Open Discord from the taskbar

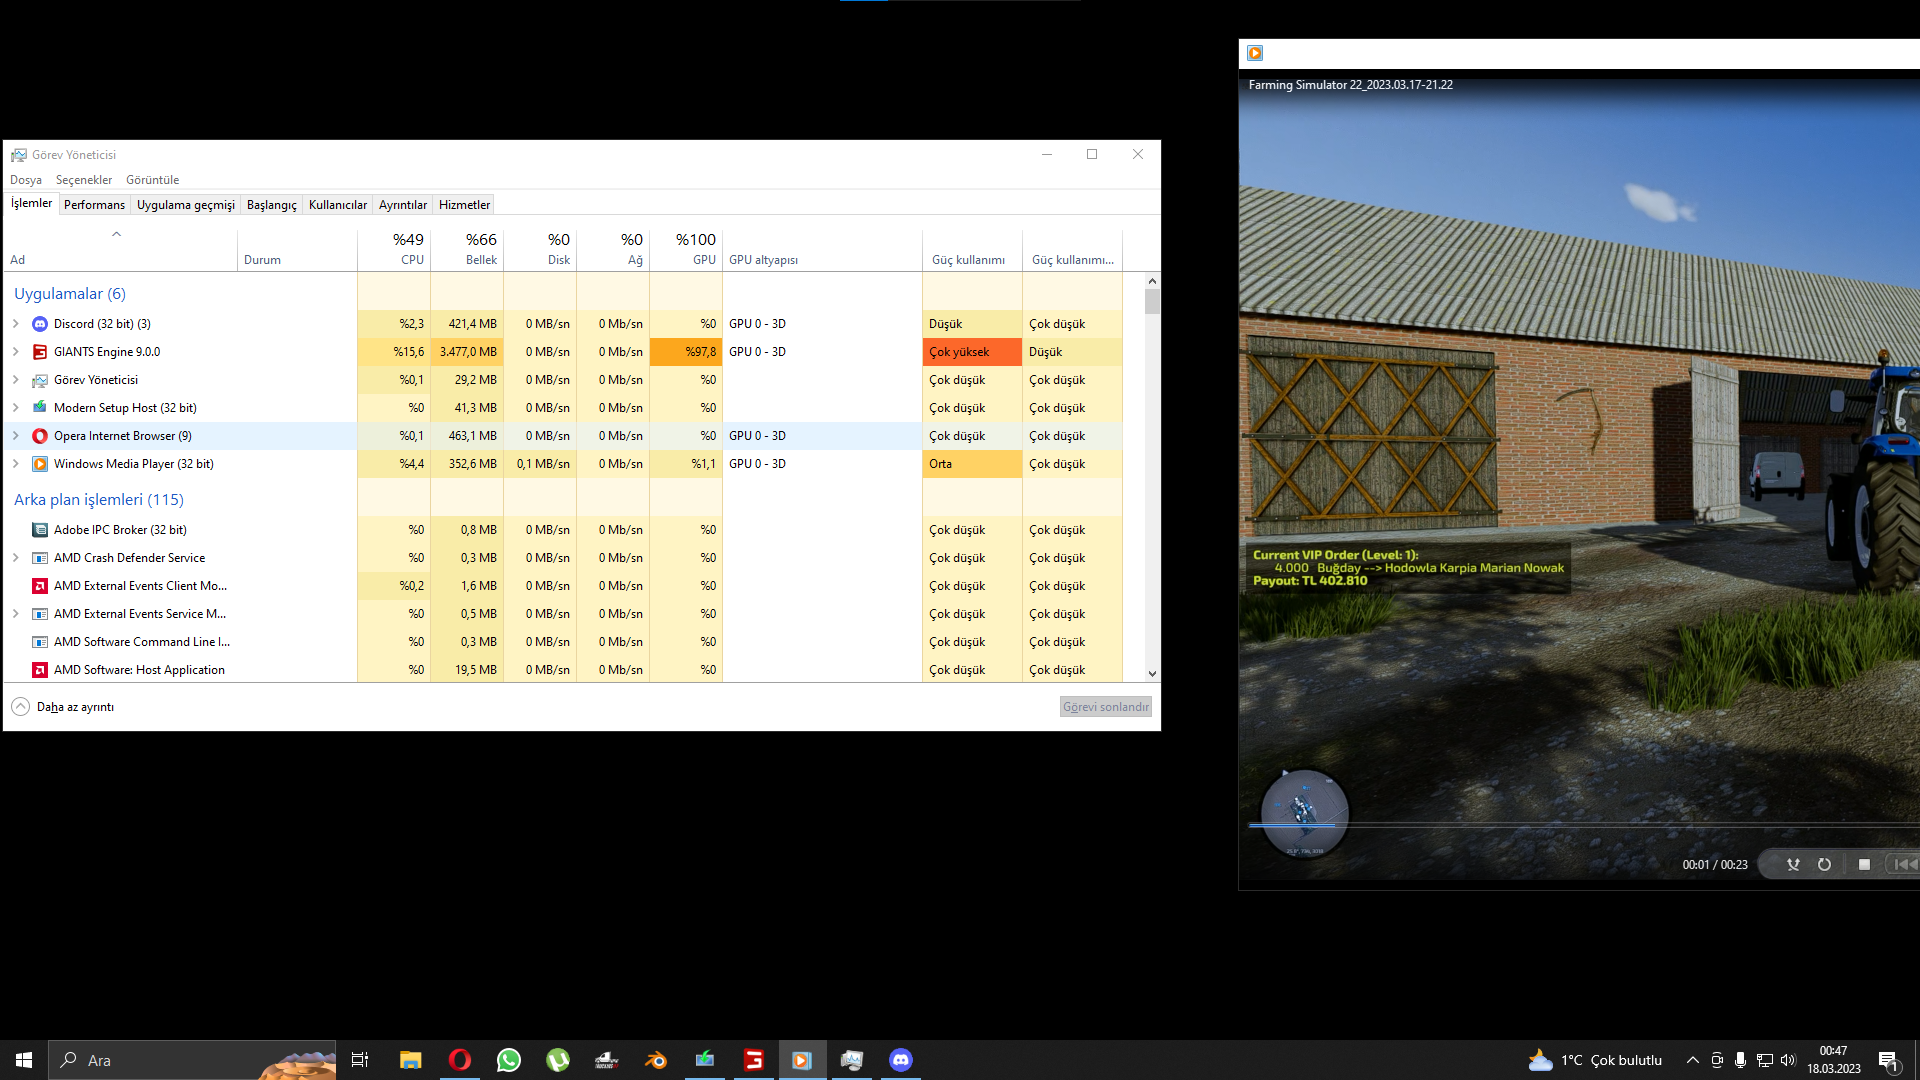point(900,1060)
